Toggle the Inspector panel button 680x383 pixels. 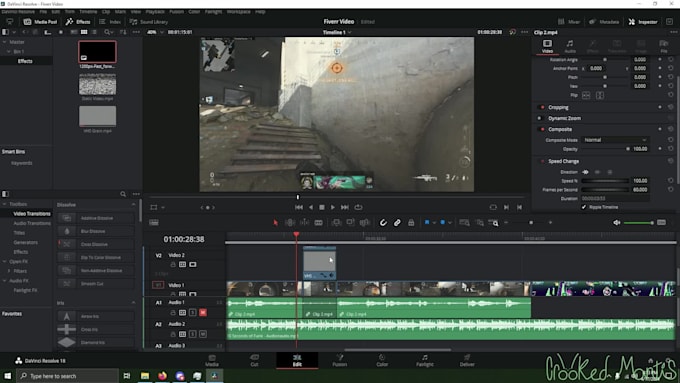pyautogui.click(x=643, y=22)
